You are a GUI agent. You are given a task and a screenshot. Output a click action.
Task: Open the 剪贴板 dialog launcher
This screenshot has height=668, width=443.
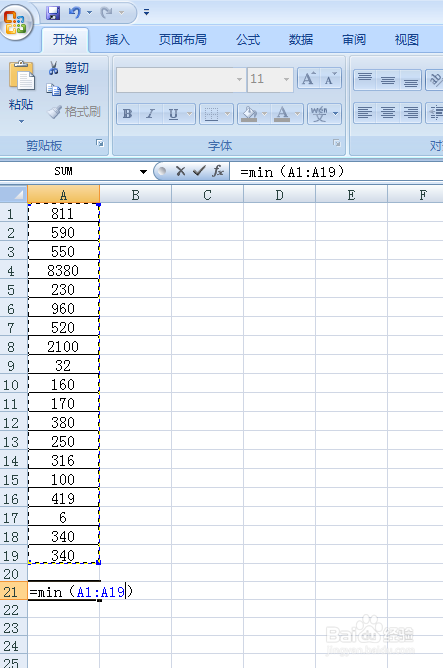coord(100,143)
